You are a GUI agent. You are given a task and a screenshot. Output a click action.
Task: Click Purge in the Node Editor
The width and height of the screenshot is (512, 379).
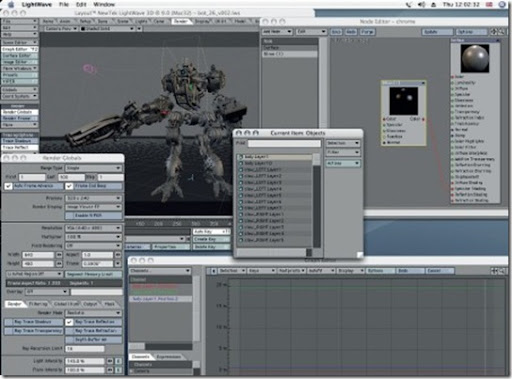[x=367, y=32]
